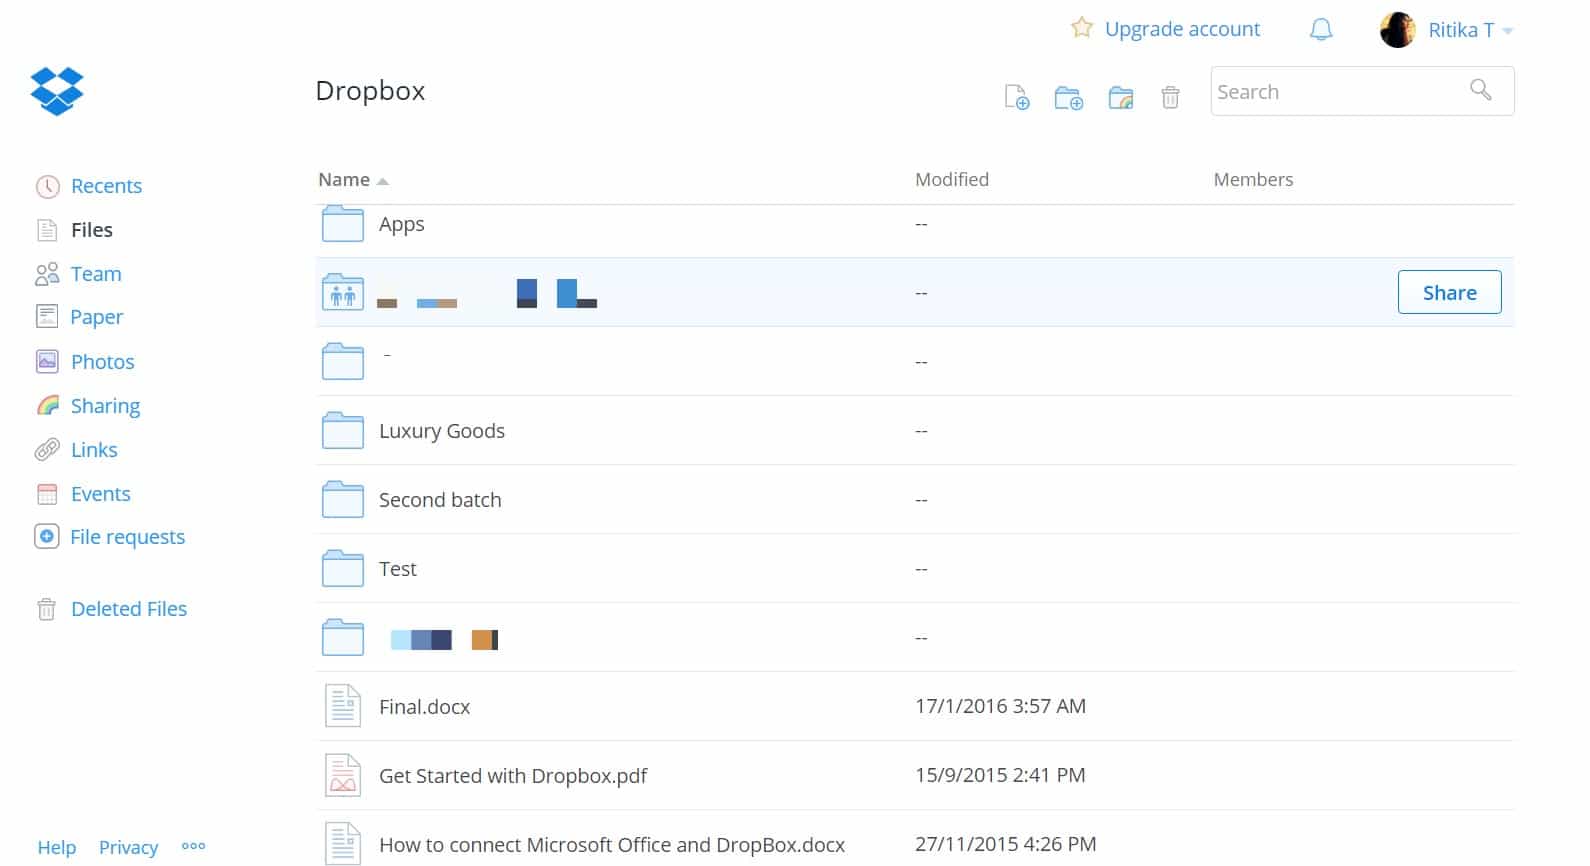Open Photos section
The image size is (1590, 866).
(102, 362)
